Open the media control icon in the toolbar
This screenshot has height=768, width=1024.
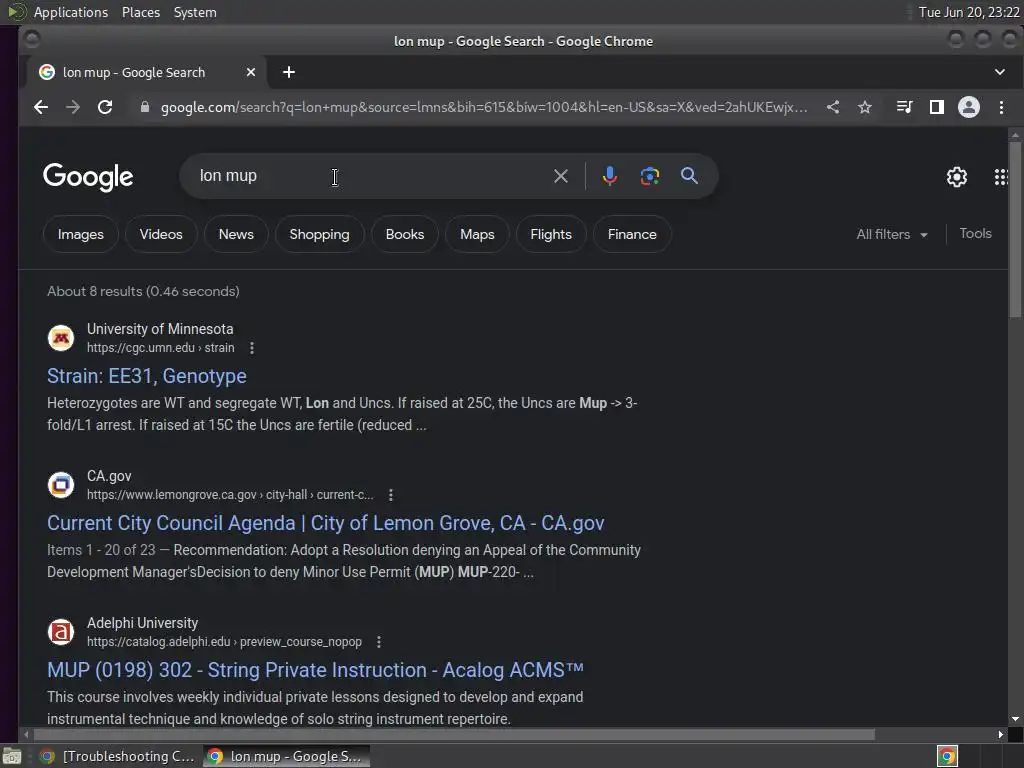pos(904,107)
